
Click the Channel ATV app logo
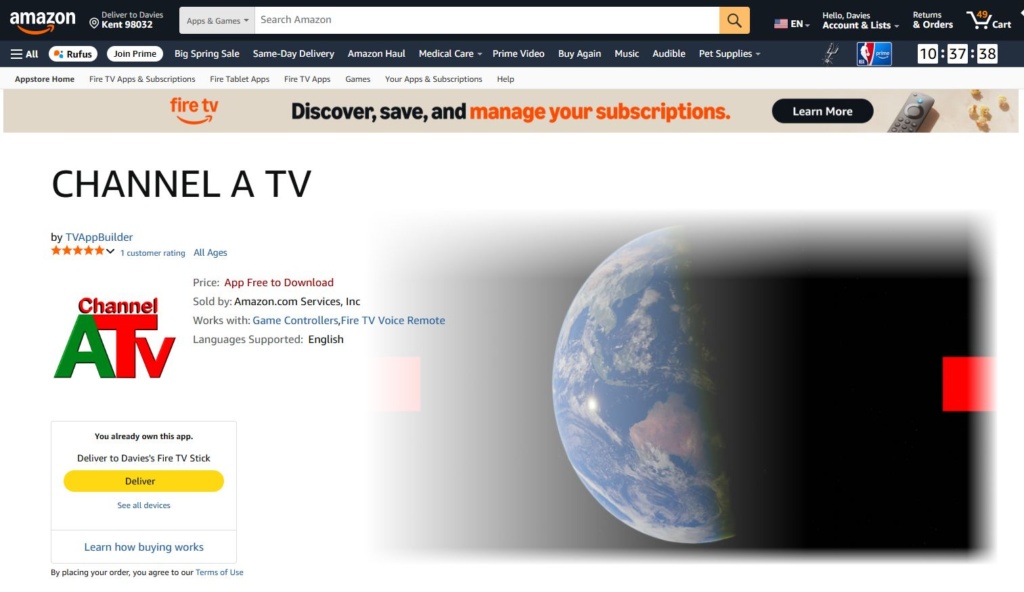[x=114, y=337]
